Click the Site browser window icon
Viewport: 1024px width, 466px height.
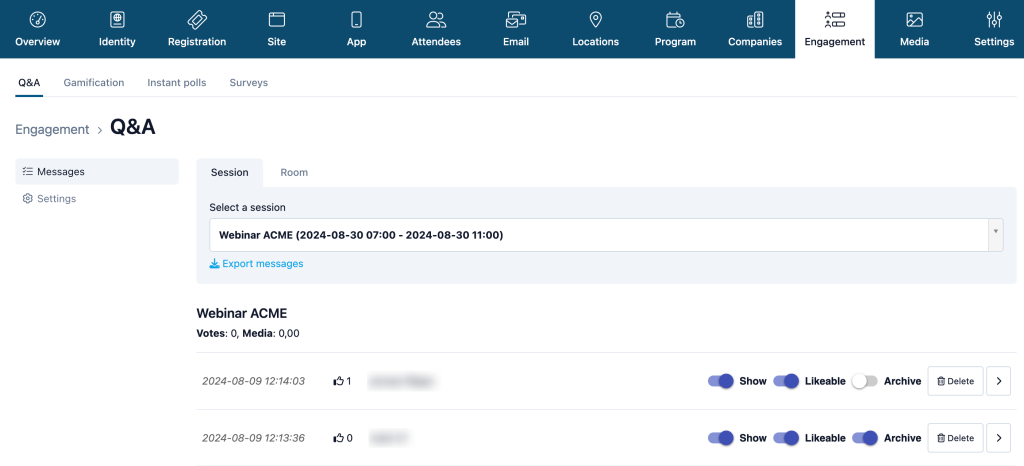[277, 20]
